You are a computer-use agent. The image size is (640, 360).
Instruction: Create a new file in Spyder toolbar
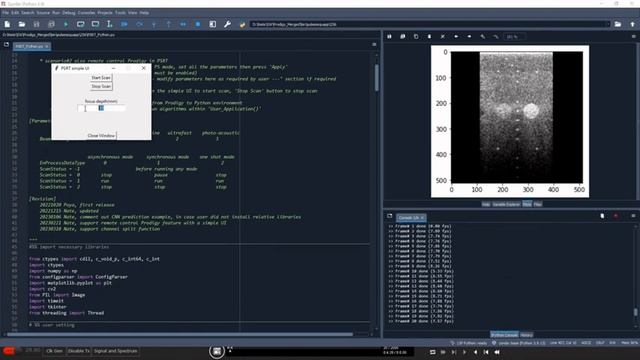click(x=7, y=24)
